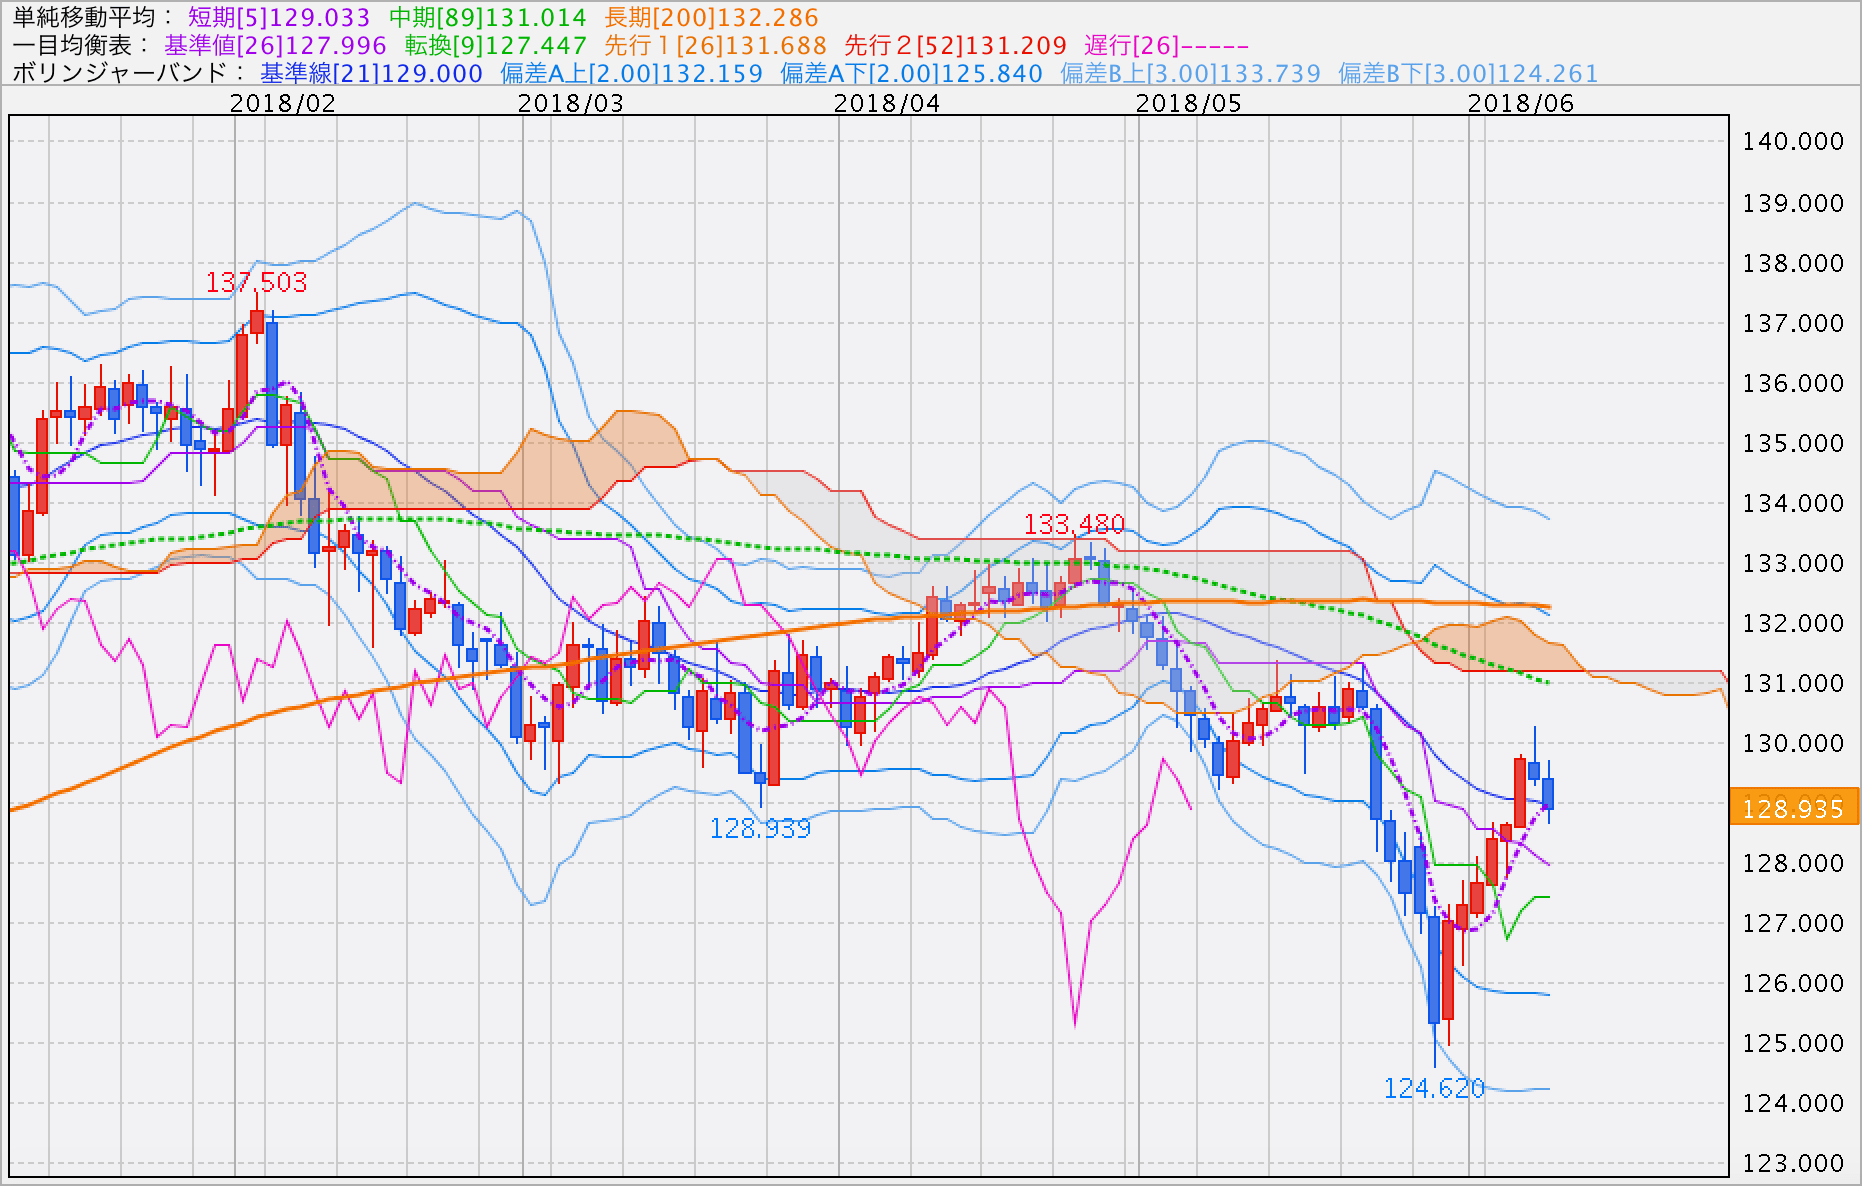
Task: Click the 136.000 price axis label
Action: [x=1793, y=383]
